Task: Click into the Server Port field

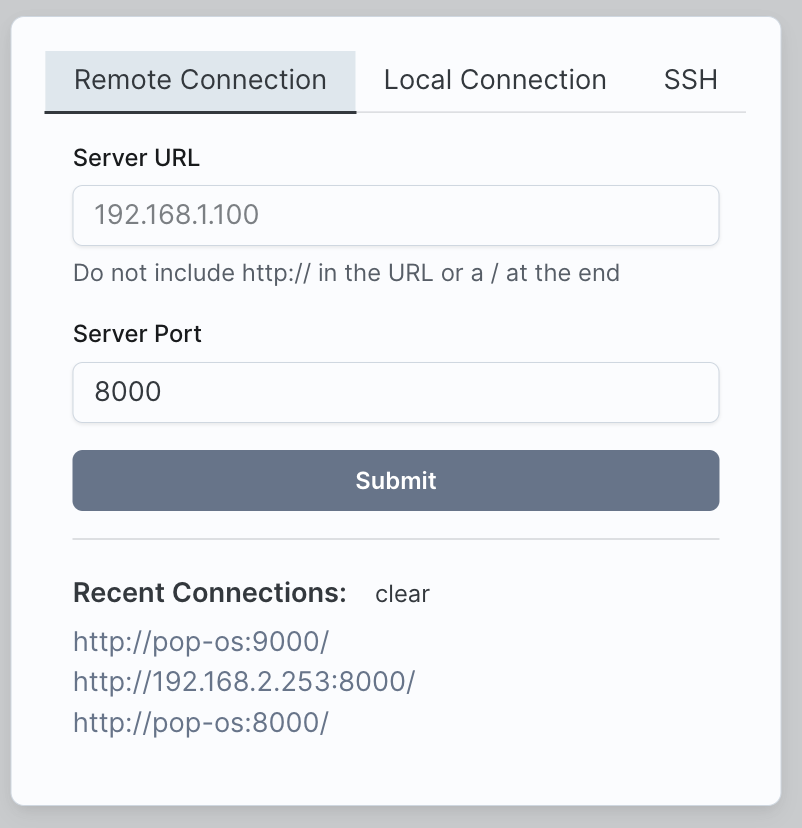Action: coord(396,392)
